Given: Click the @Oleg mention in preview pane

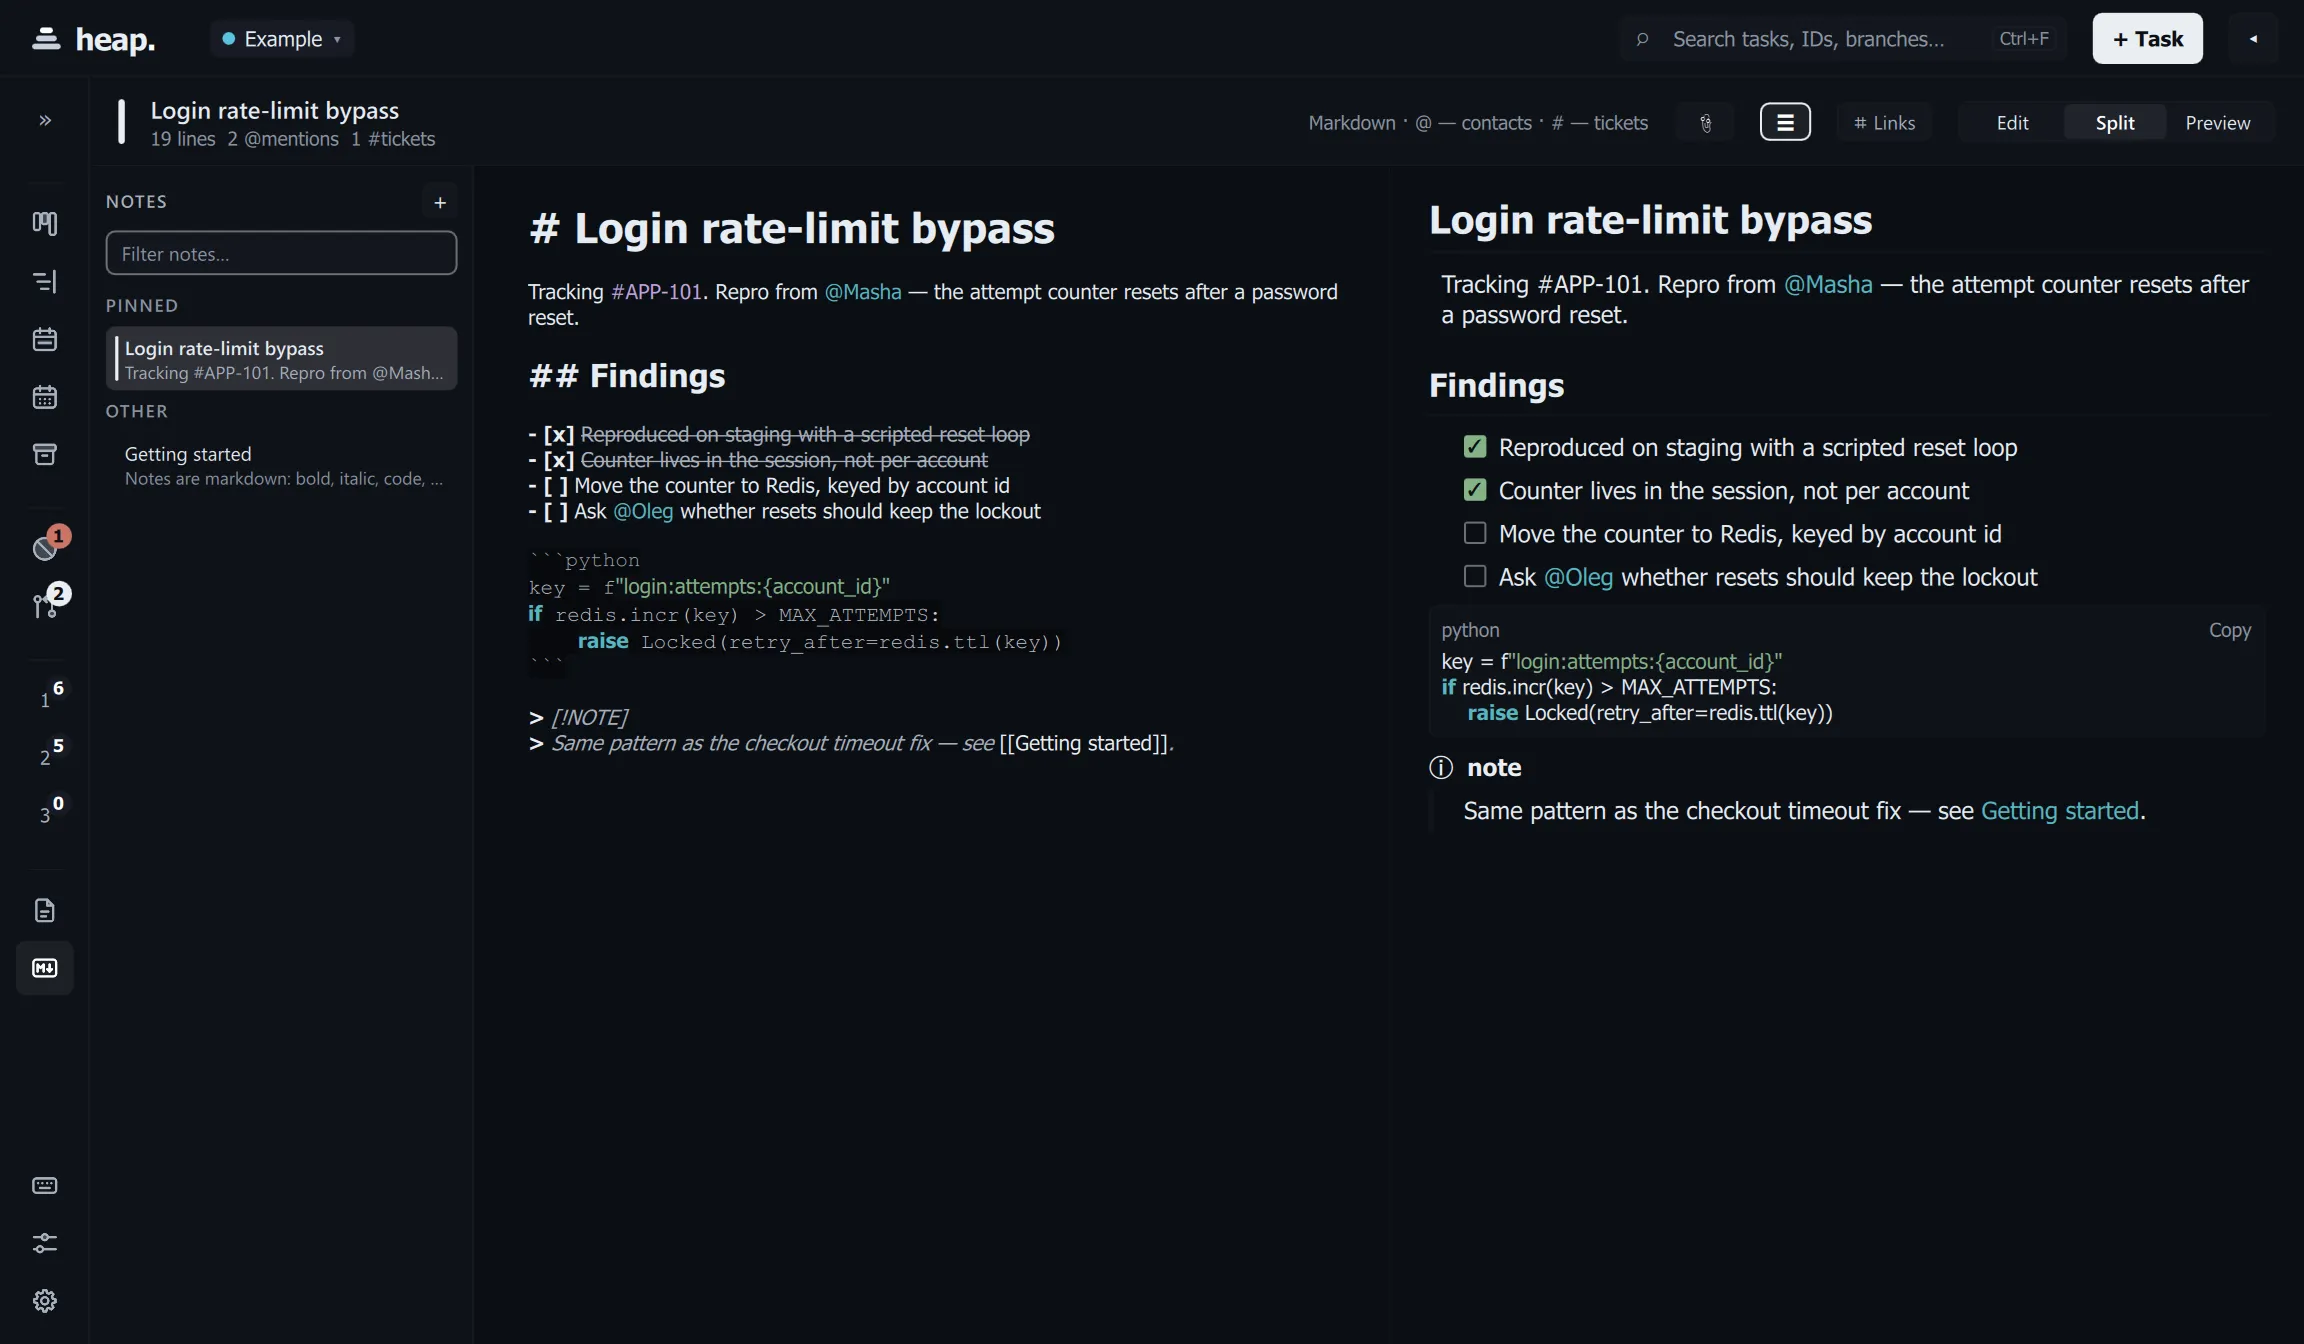Looking at the screenshot, I should click(x=1578, y=577).
